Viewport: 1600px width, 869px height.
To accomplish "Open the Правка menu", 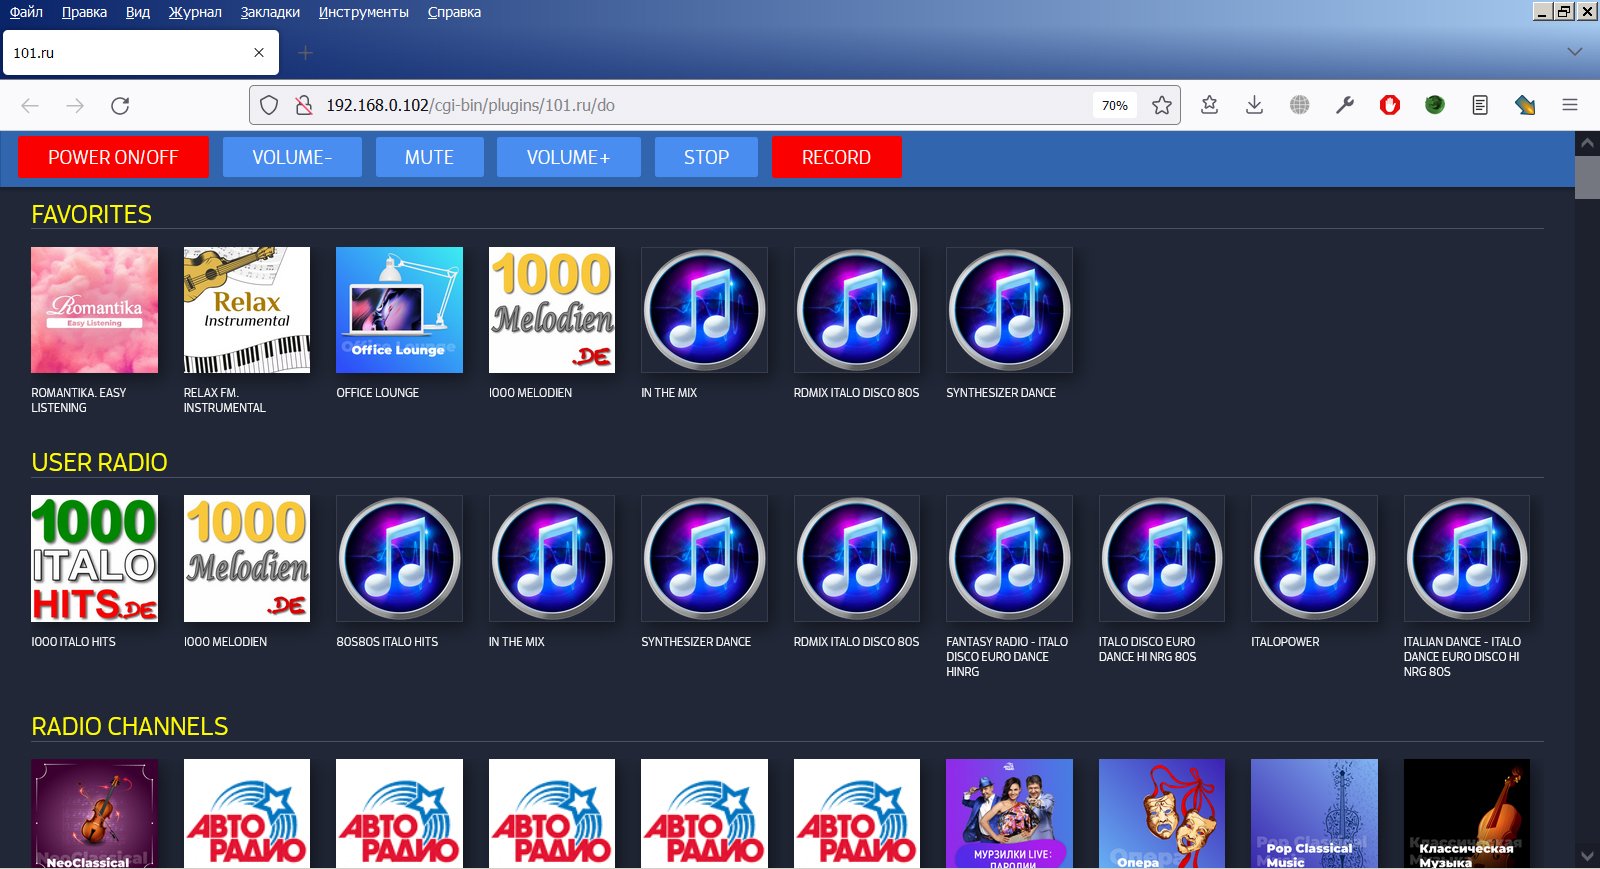I will (x=84, y=12).
